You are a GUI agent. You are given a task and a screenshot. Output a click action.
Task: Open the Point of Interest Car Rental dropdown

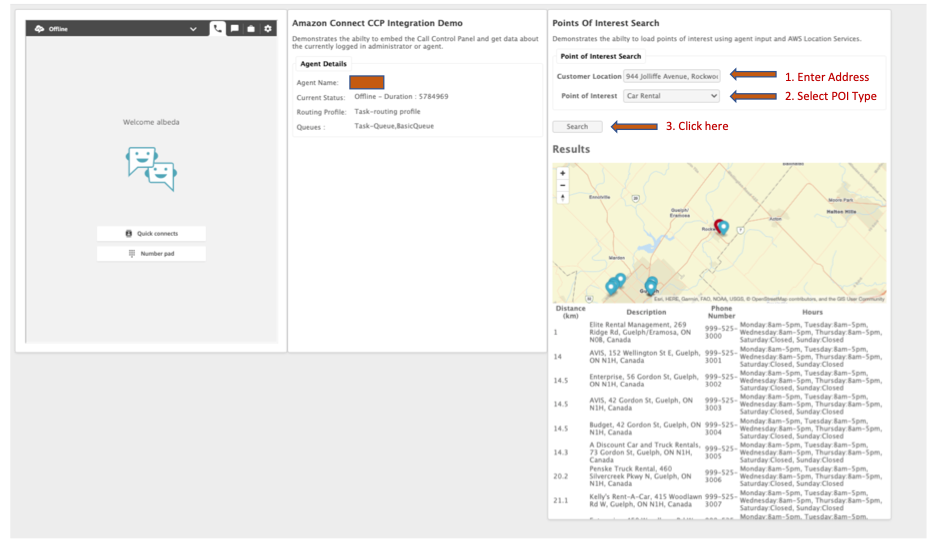671,96
